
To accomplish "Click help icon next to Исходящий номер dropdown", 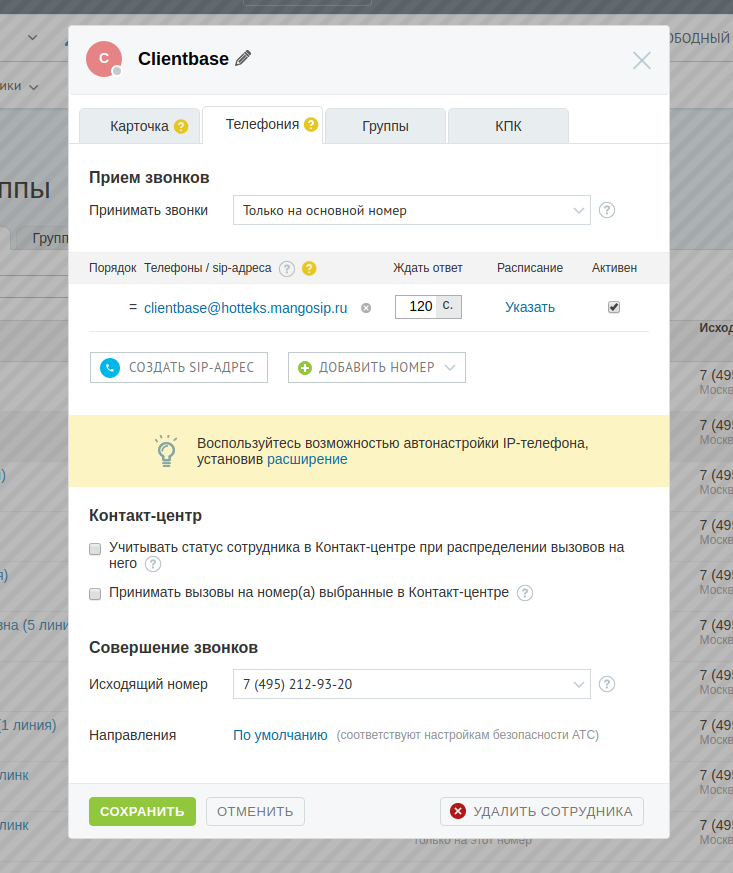I will 606,684.
